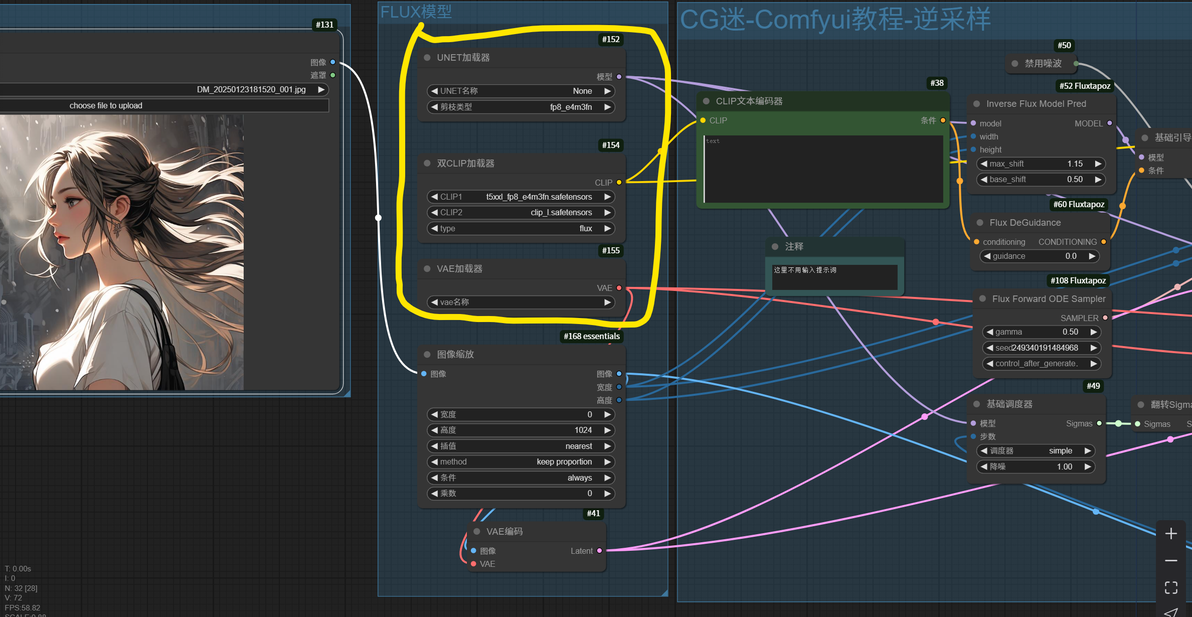
Task: Click the loaded girl image preview
Action: coord(122,252)
